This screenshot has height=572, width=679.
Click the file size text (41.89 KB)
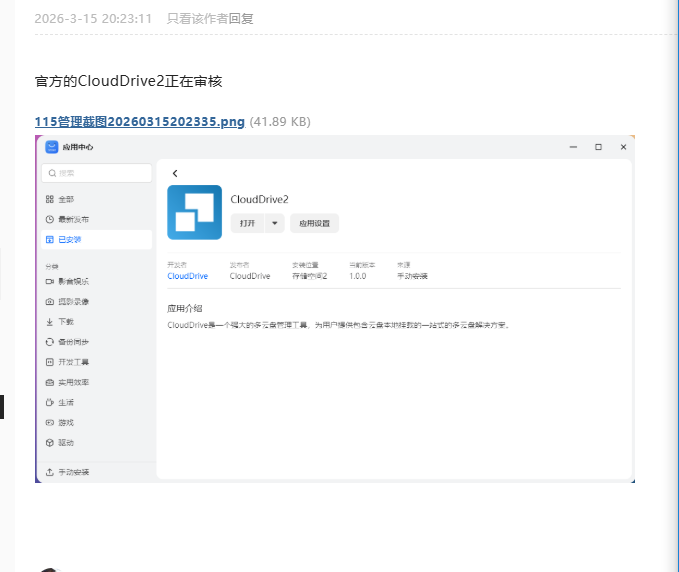(x=280, y=122)
